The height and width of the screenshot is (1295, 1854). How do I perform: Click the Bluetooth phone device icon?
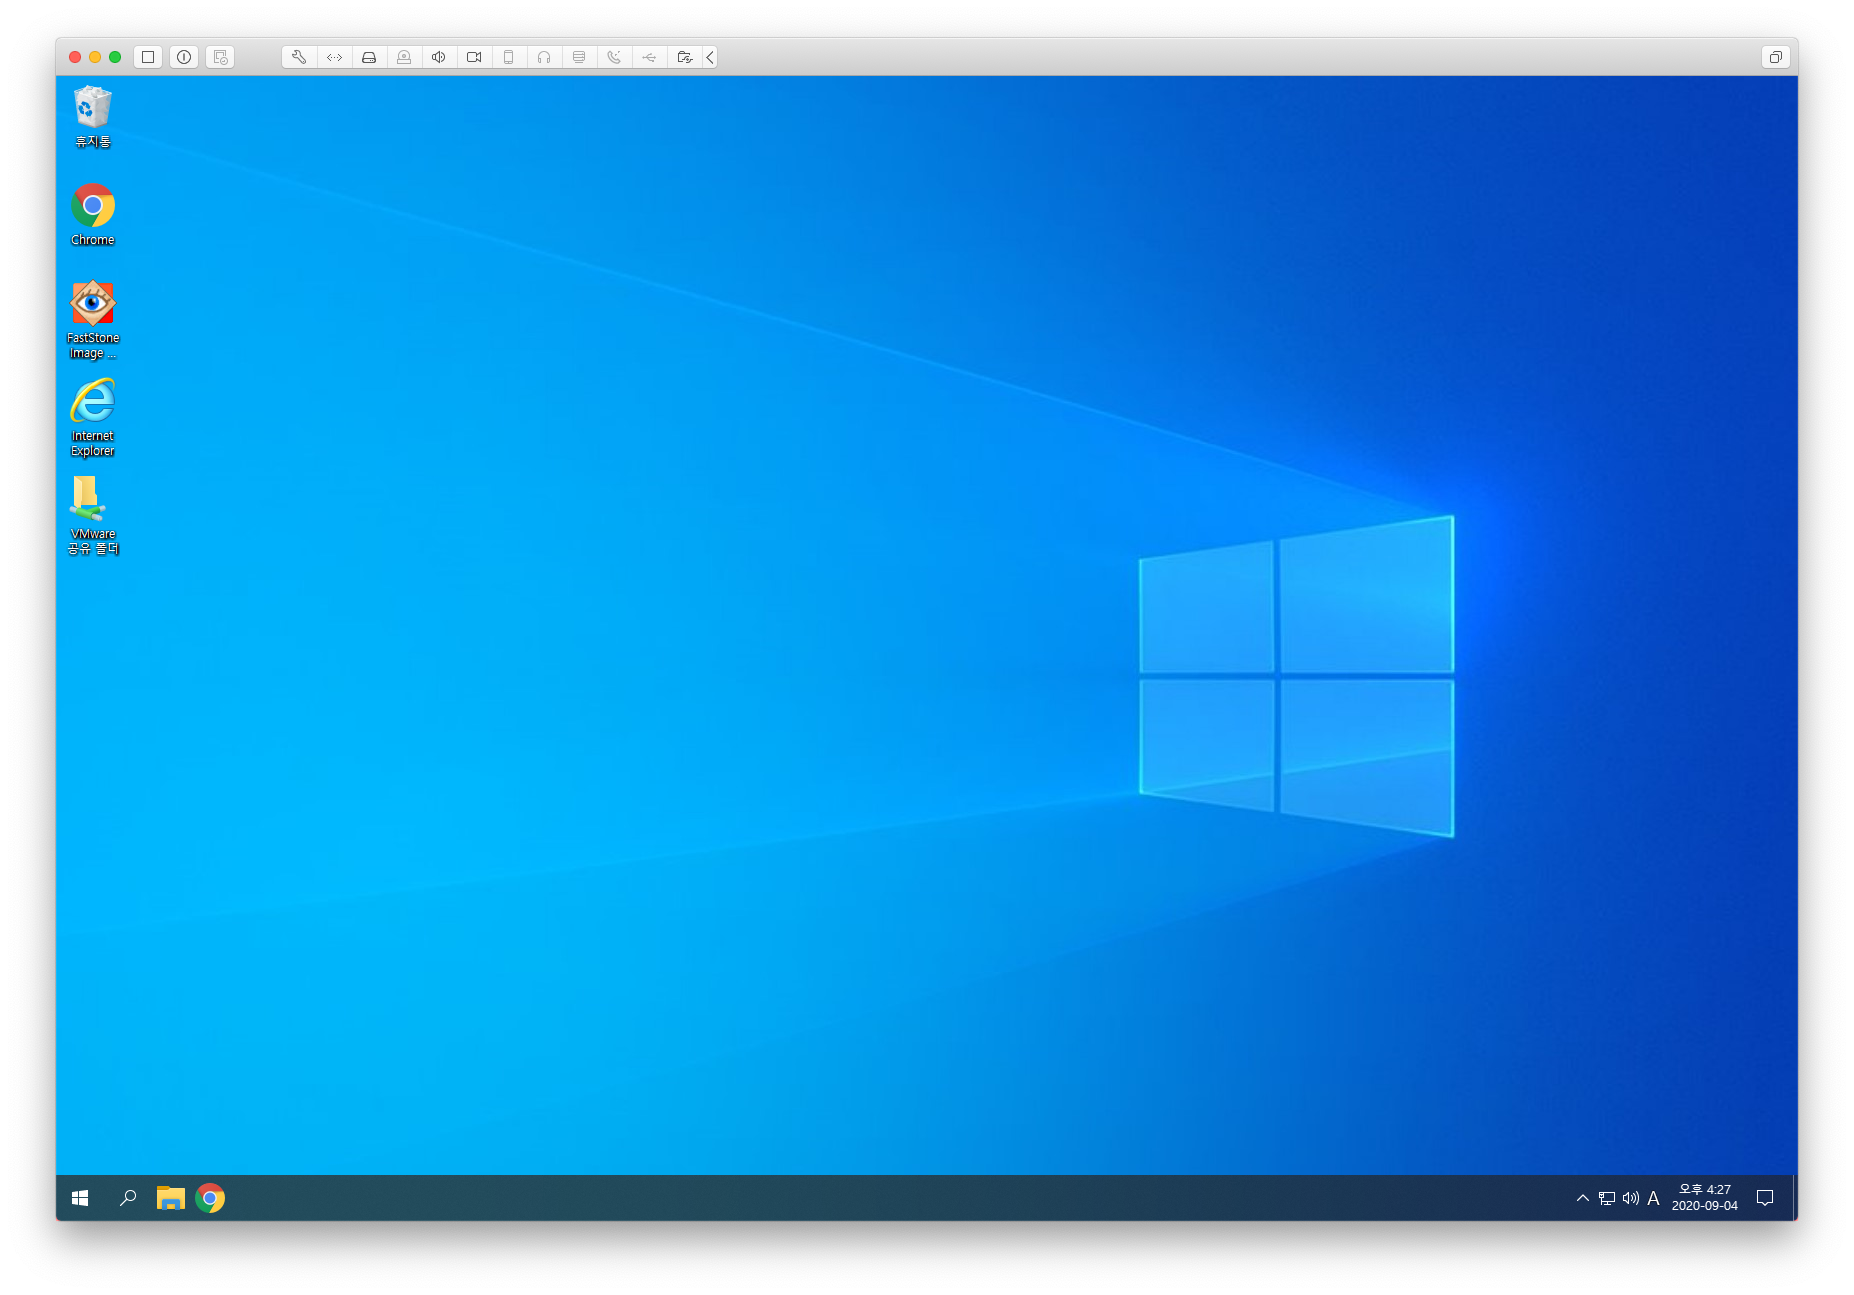coord(614,57)
